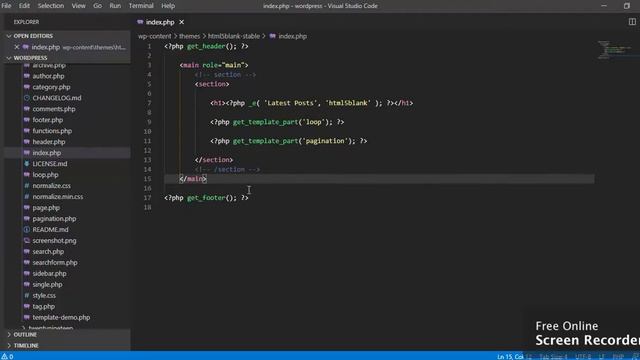Open loop.php from the explorer
Screen dimensions: 640x360
(x=45, y=175)
